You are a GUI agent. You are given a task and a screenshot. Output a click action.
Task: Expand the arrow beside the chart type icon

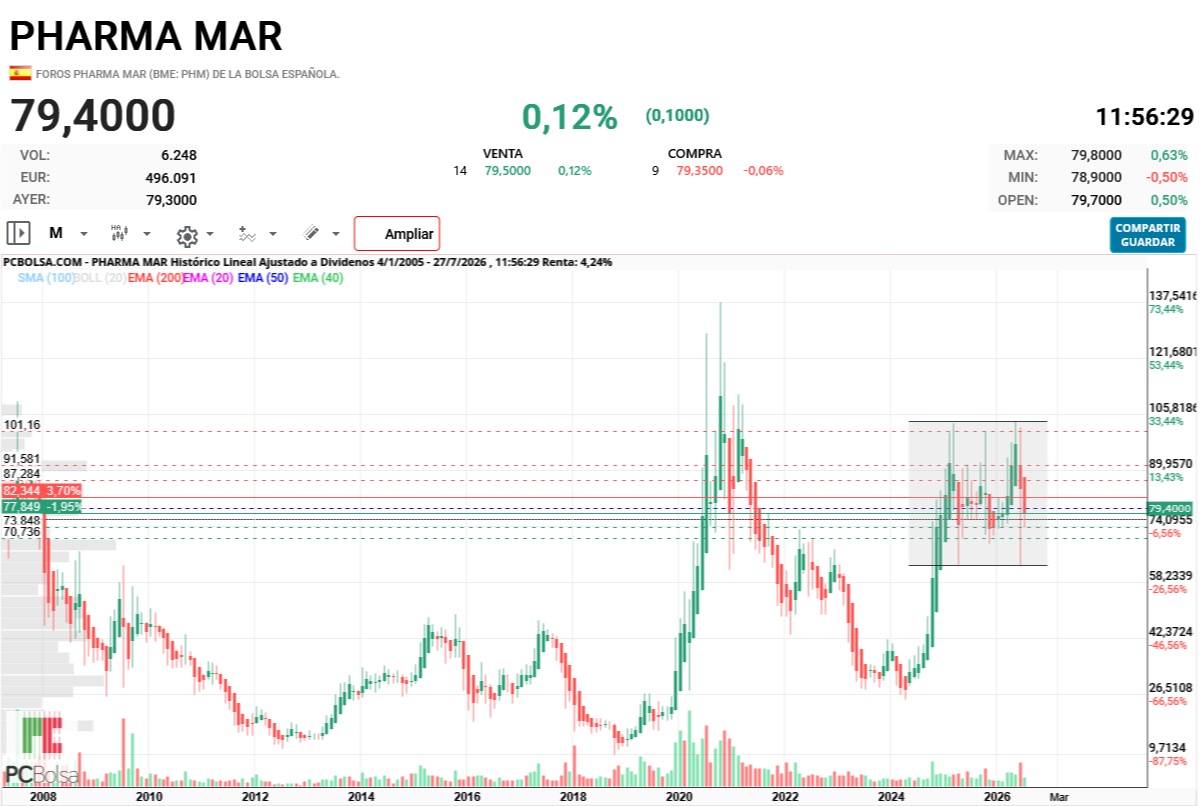[x=147, y=234]
